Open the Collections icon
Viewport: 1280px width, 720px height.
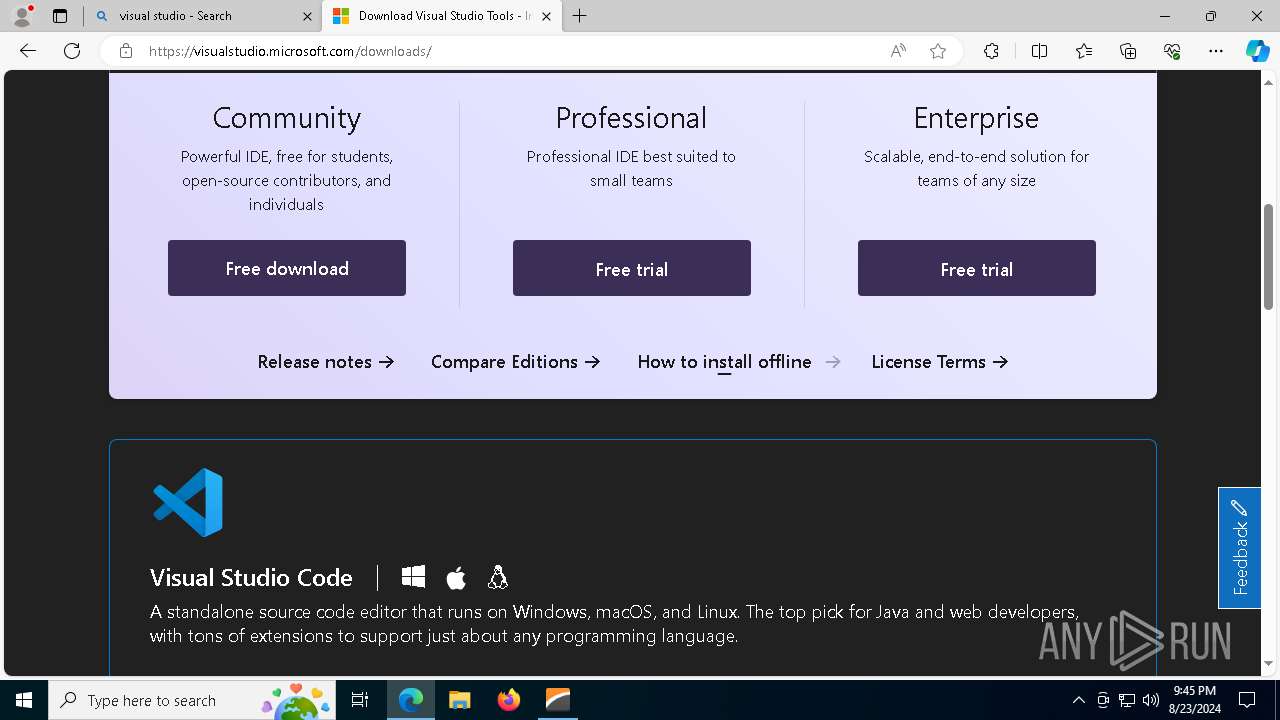click(1128, 51)
